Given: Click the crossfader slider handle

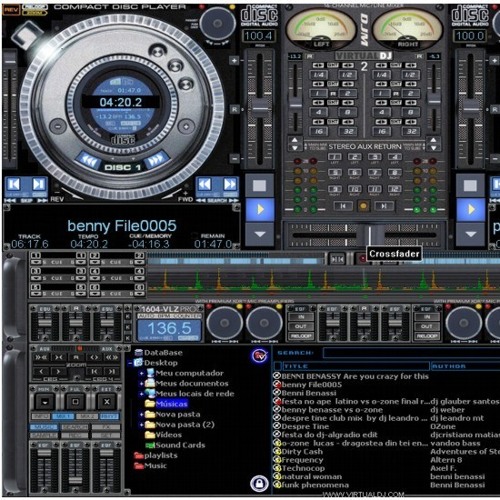Looking at the screenshot, I should click(370, 235).
